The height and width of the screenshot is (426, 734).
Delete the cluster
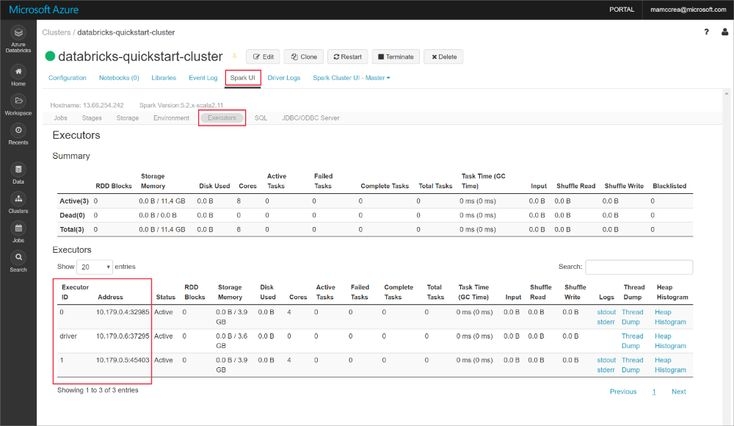click(x=444, y=57)
